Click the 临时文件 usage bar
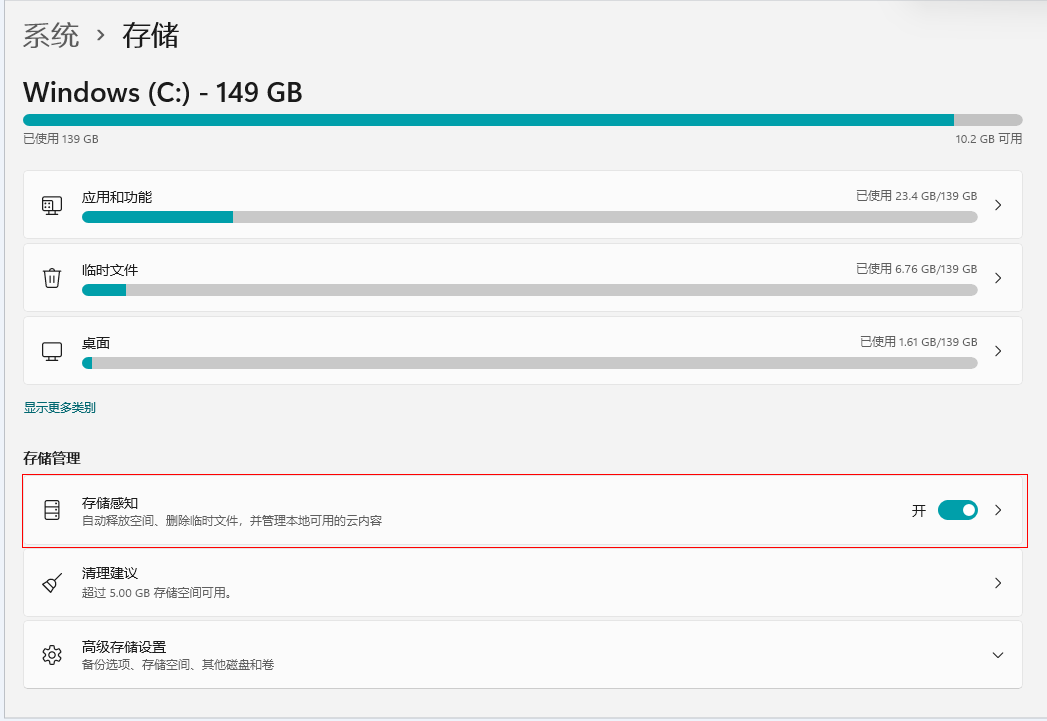This screenshot has width=1047, height=721. 529,290
